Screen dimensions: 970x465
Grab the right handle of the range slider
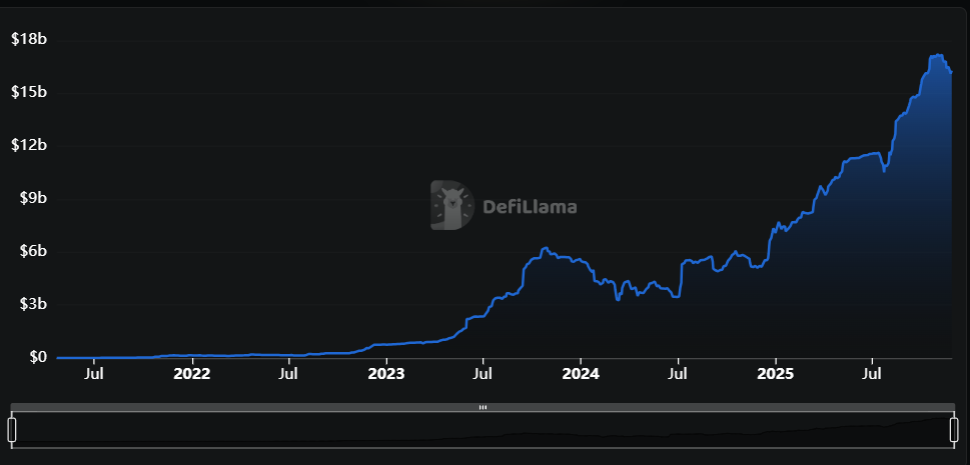click(954, 430)
